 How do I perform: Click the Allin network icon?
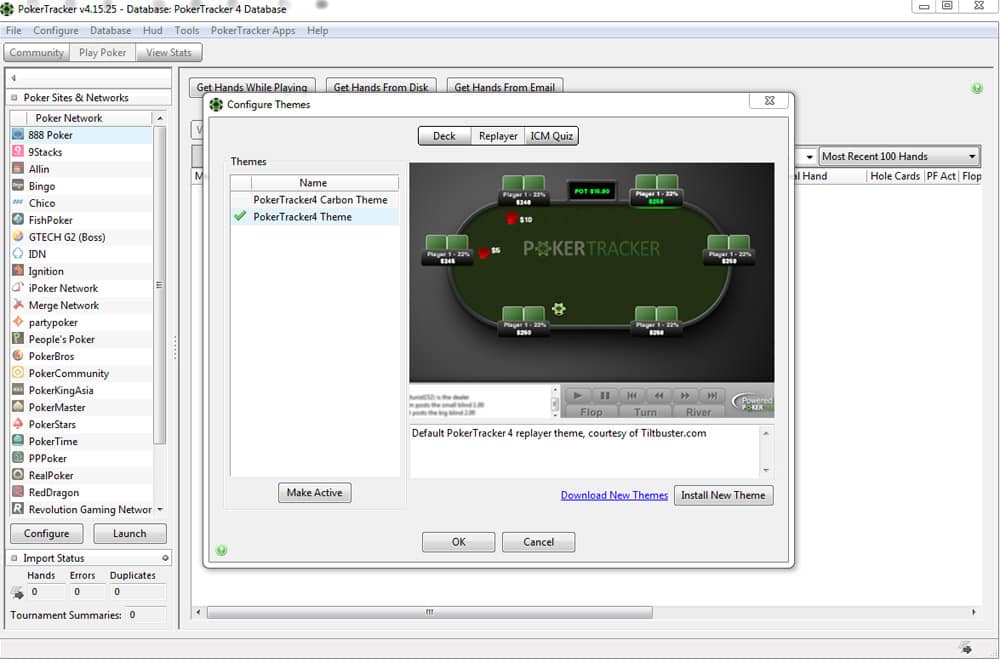18,169
